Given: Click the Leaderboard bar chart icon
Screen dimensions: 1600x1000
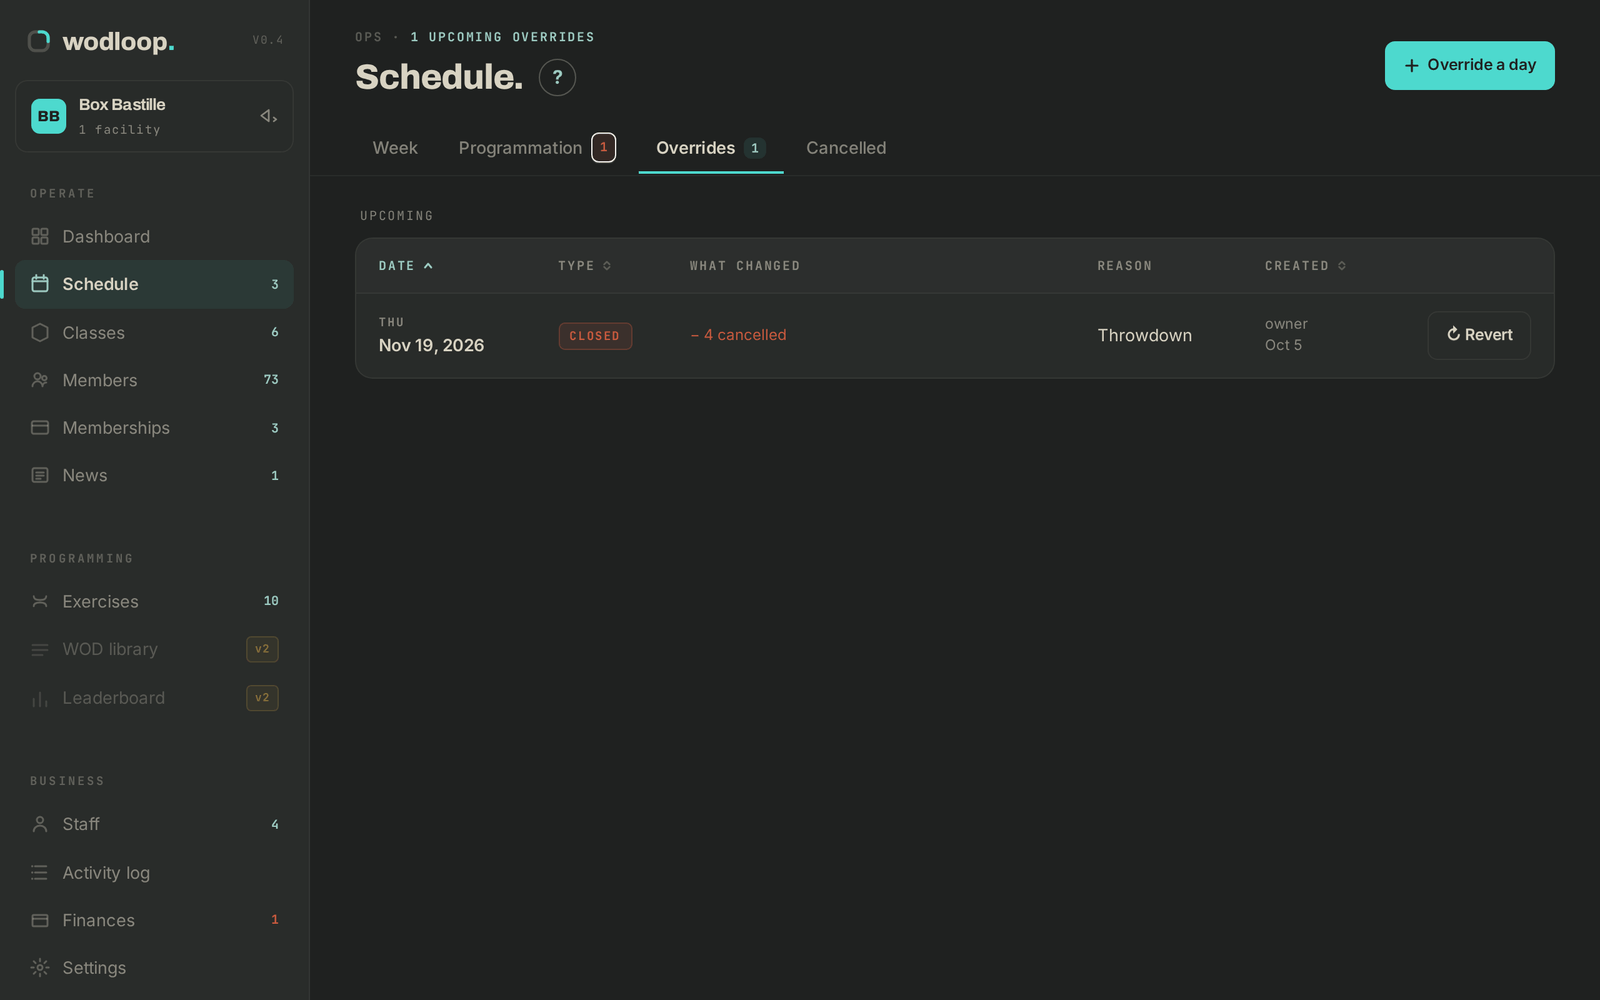Looking at the screenshot, I should (40, 698).
